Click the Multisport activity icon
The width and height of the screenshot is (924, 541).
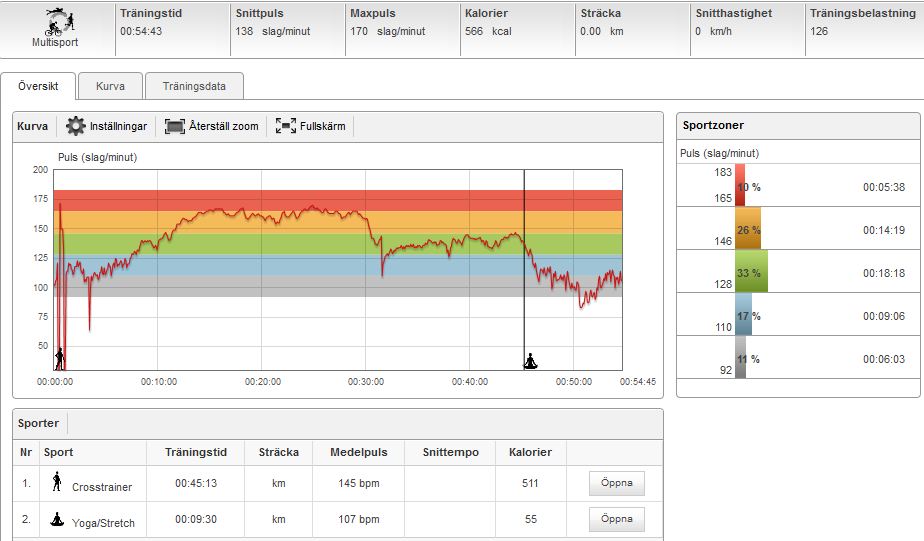55,22
